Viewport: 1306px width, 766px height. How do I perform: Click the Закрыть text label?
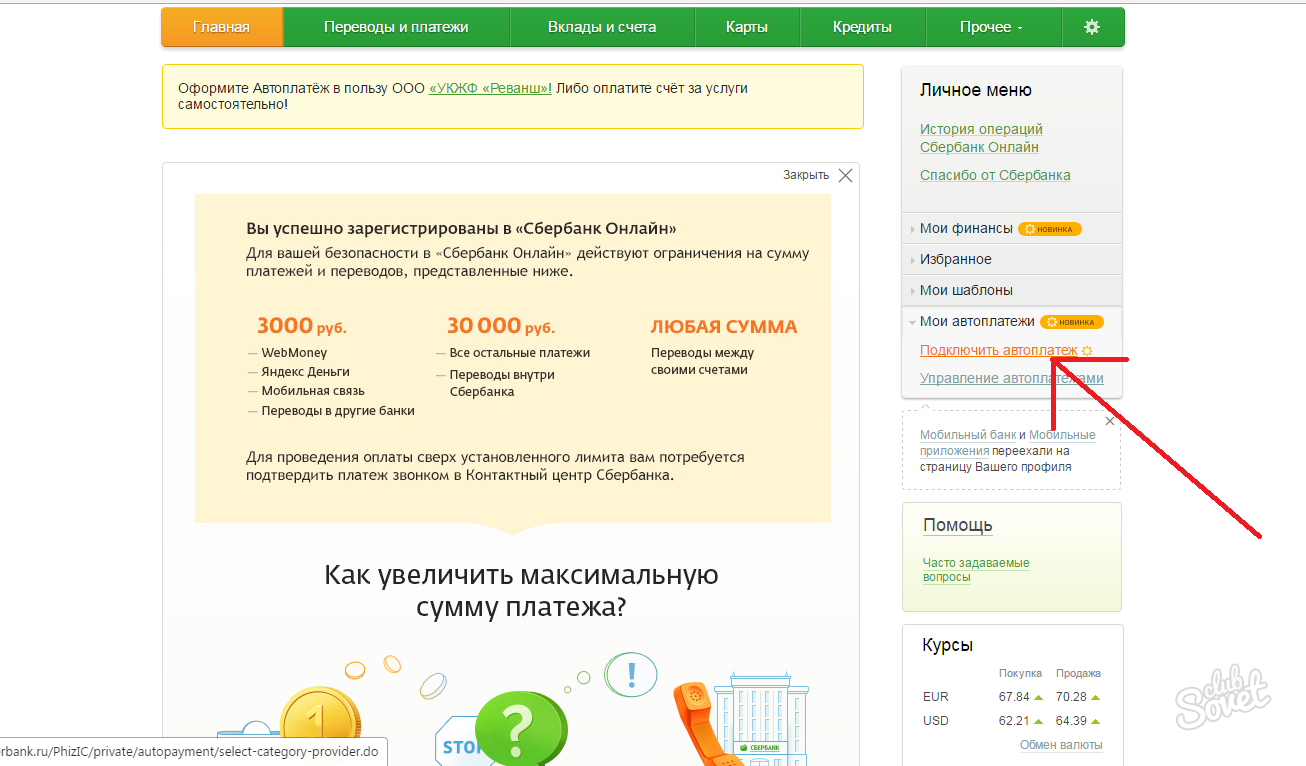click(806, 175)
